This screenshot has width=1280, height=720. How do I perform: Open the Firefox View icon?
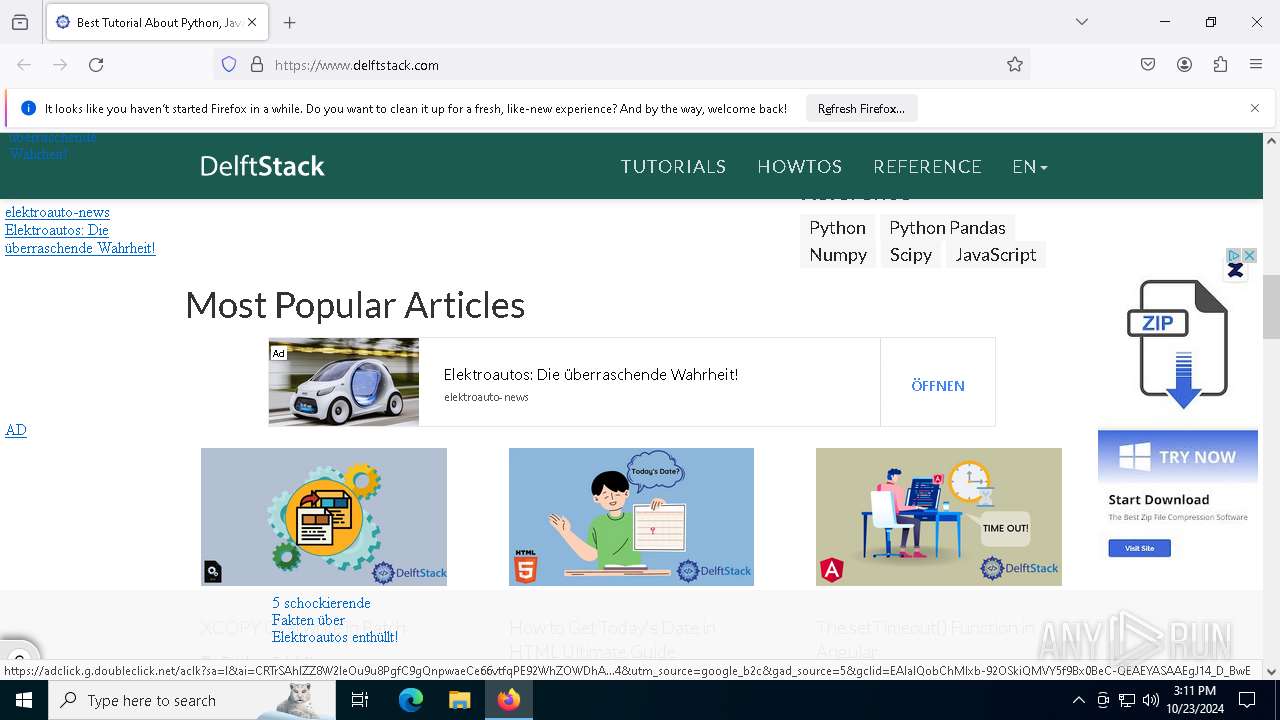20,22
